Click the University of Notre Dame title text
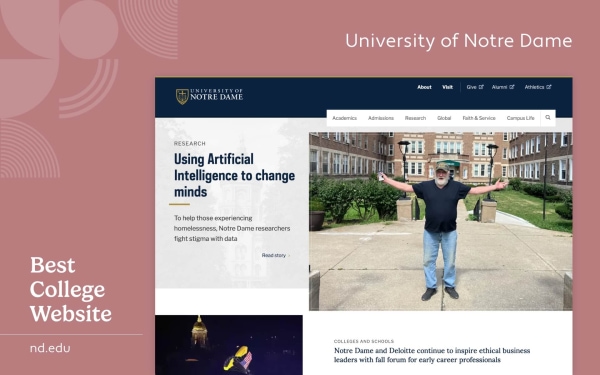The height and width of the screenshot is (375, 600). click(458, 41)
